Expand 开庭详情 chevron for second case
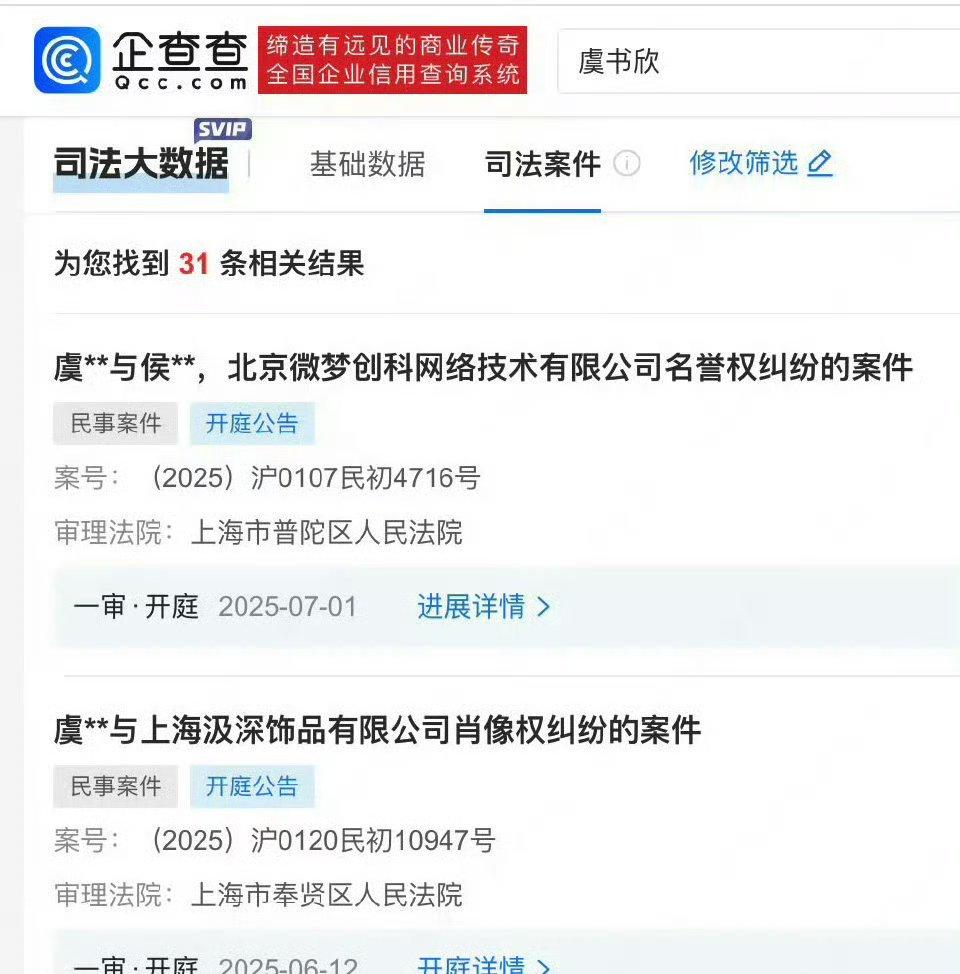 (x=544, y=965)
